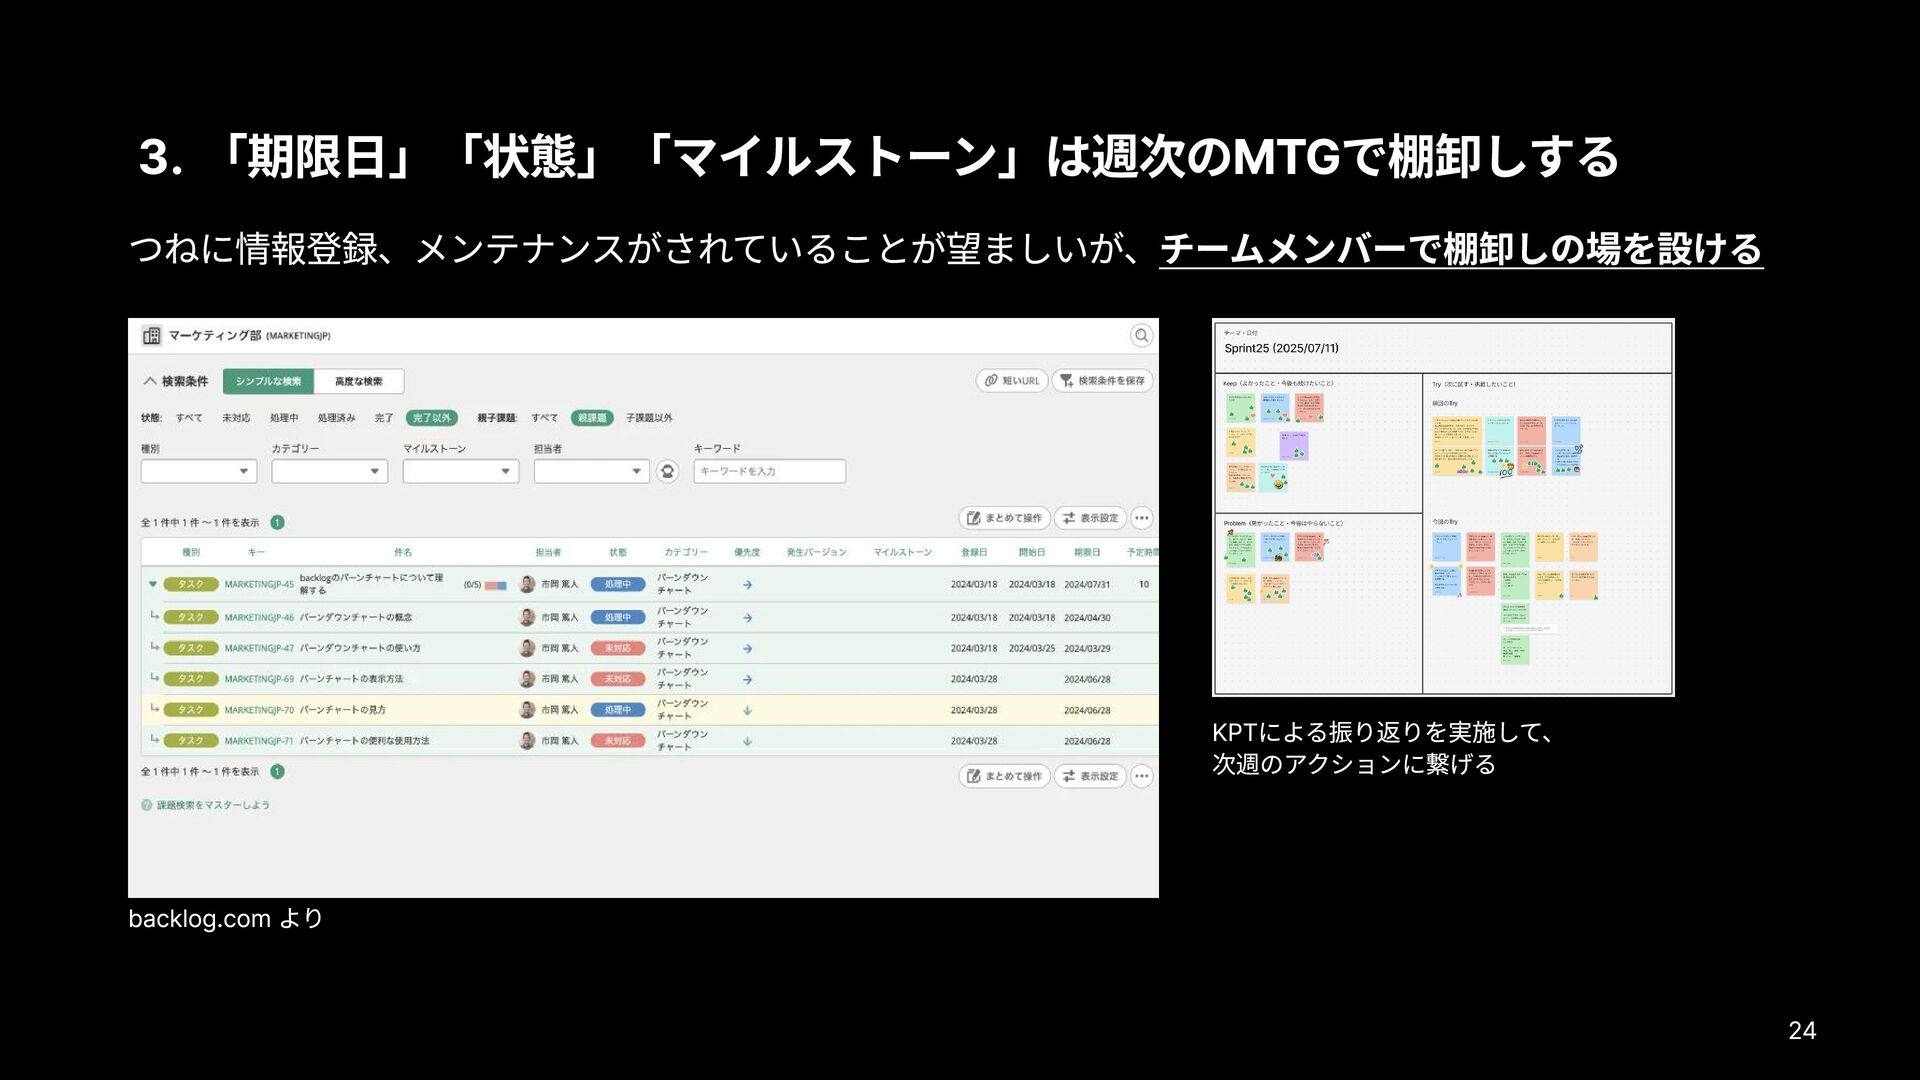Open 表示設定 display settings above the table
Image resolution: width=1920 pixels, height=1080 pixels.
(x=1090, y=518)
